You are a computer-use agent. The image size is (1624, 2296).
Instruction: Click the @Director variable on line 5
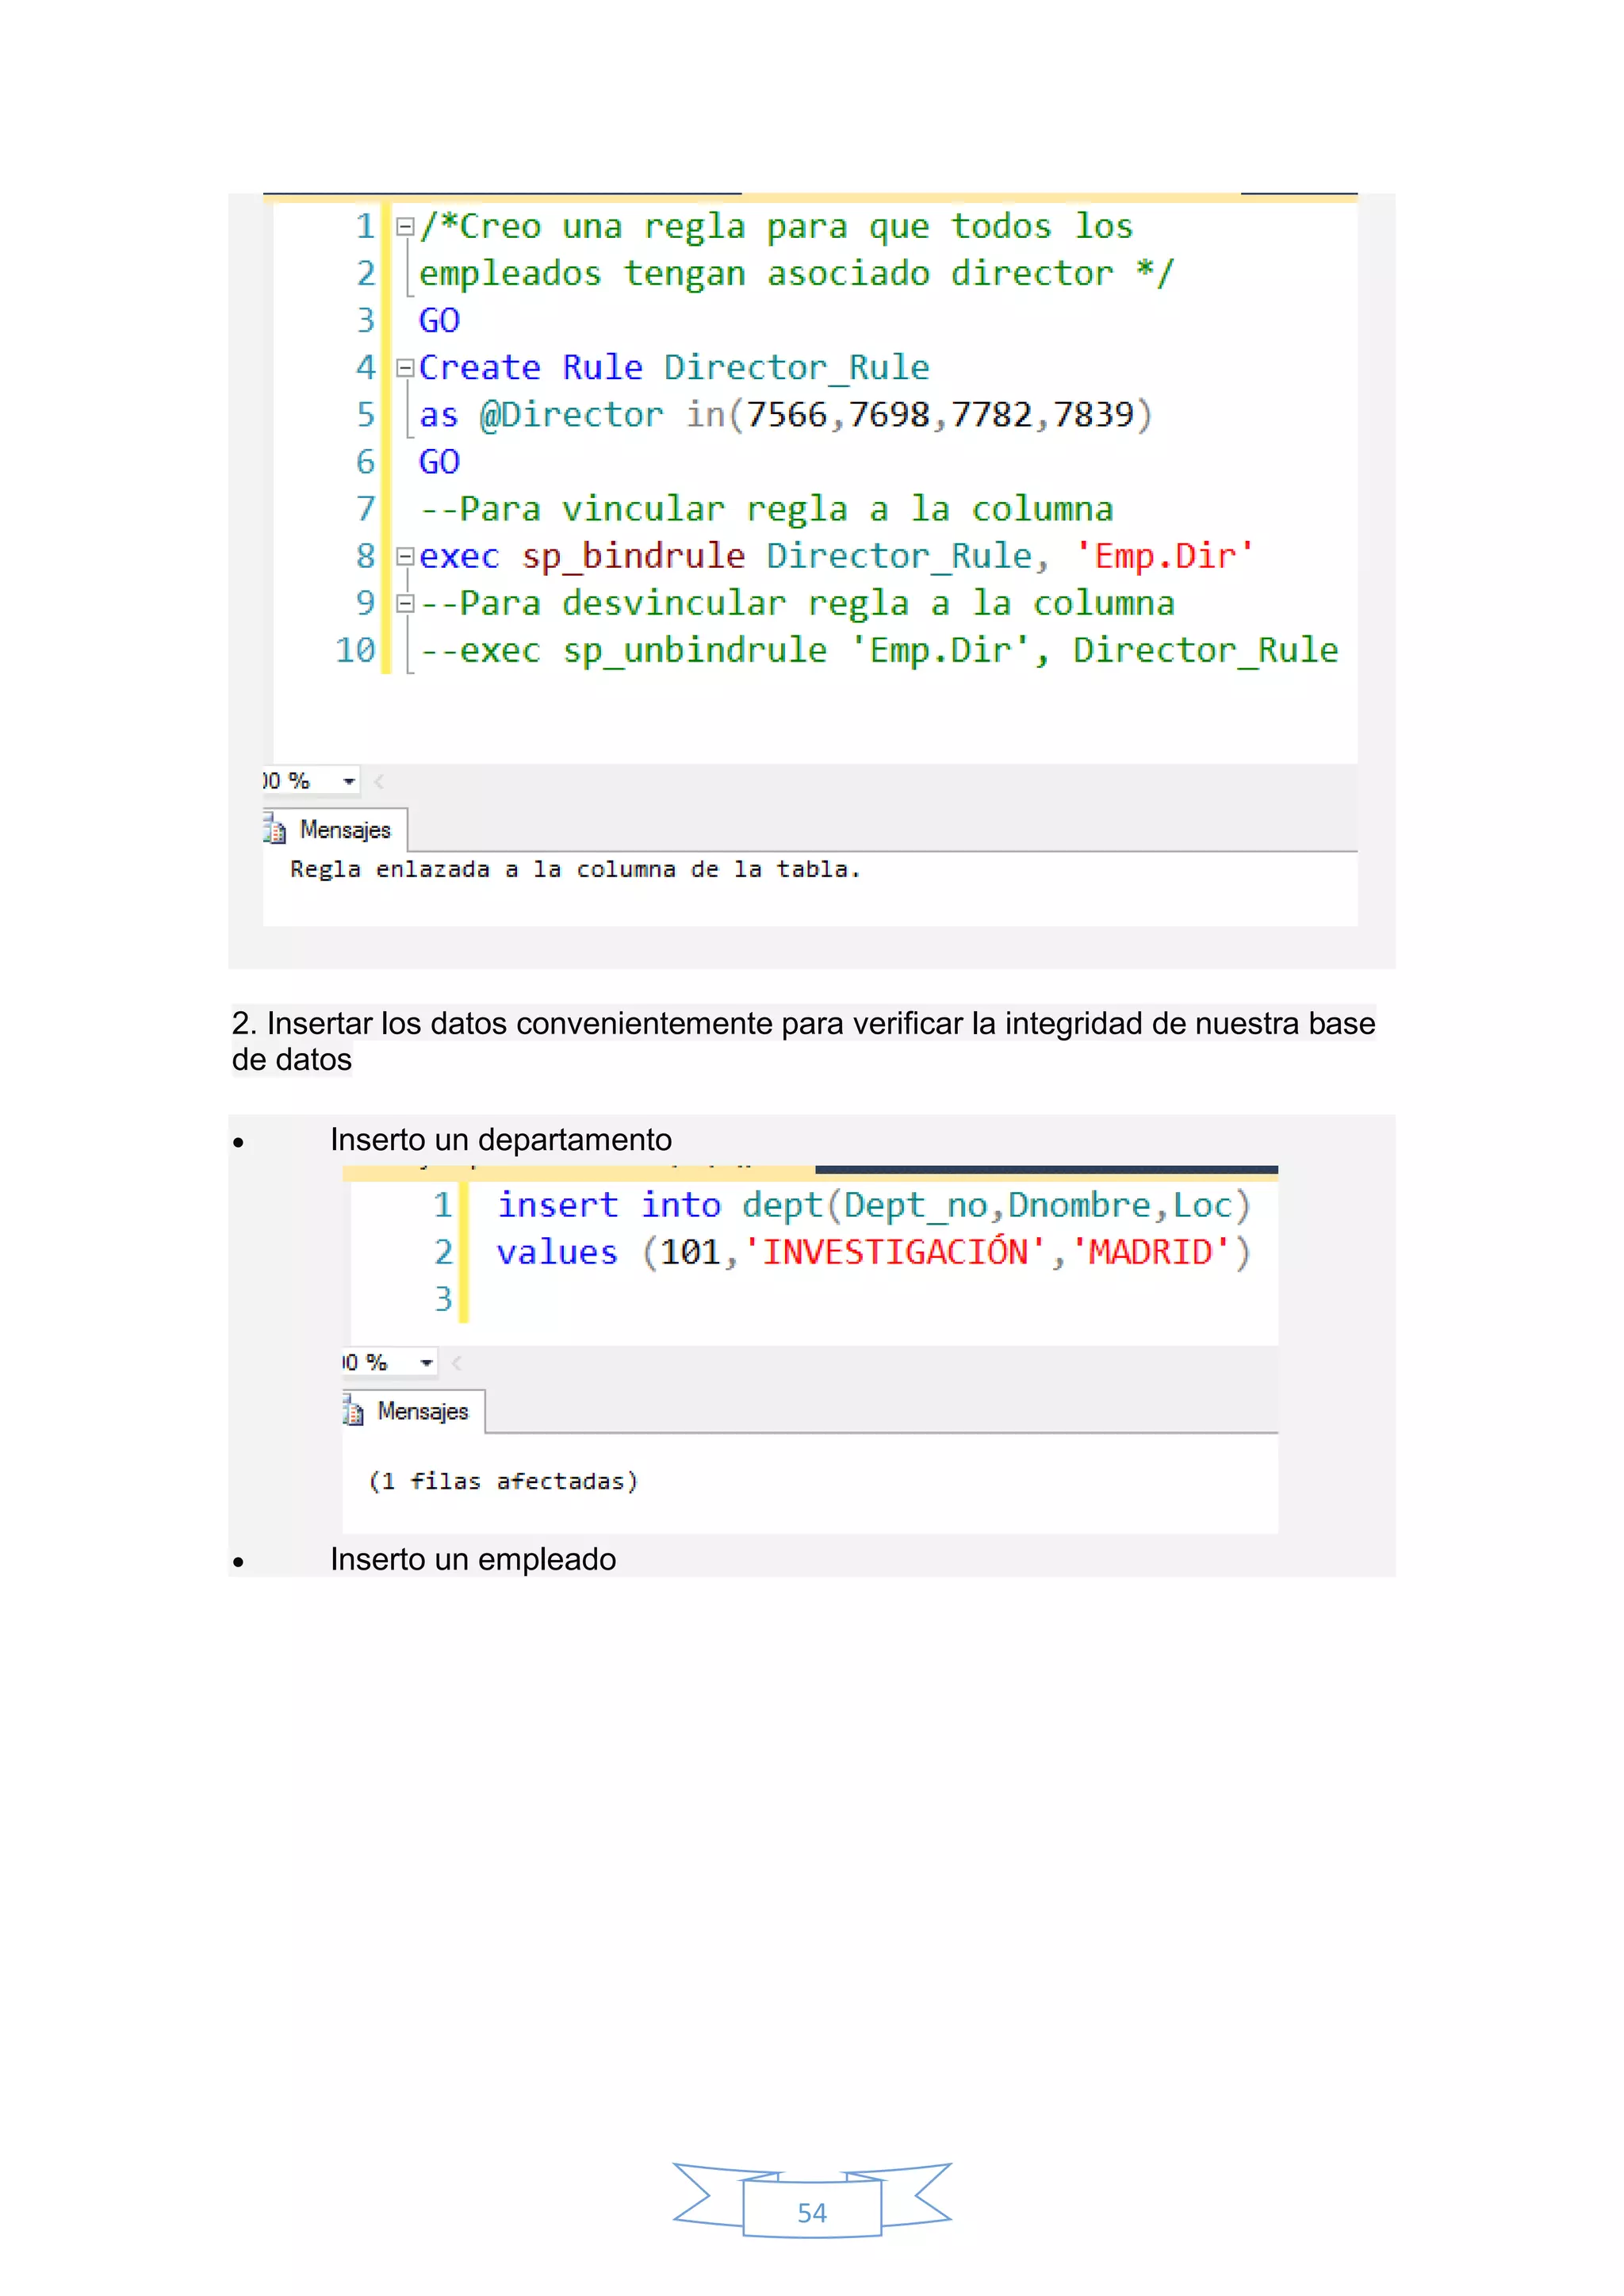(571, 415)
